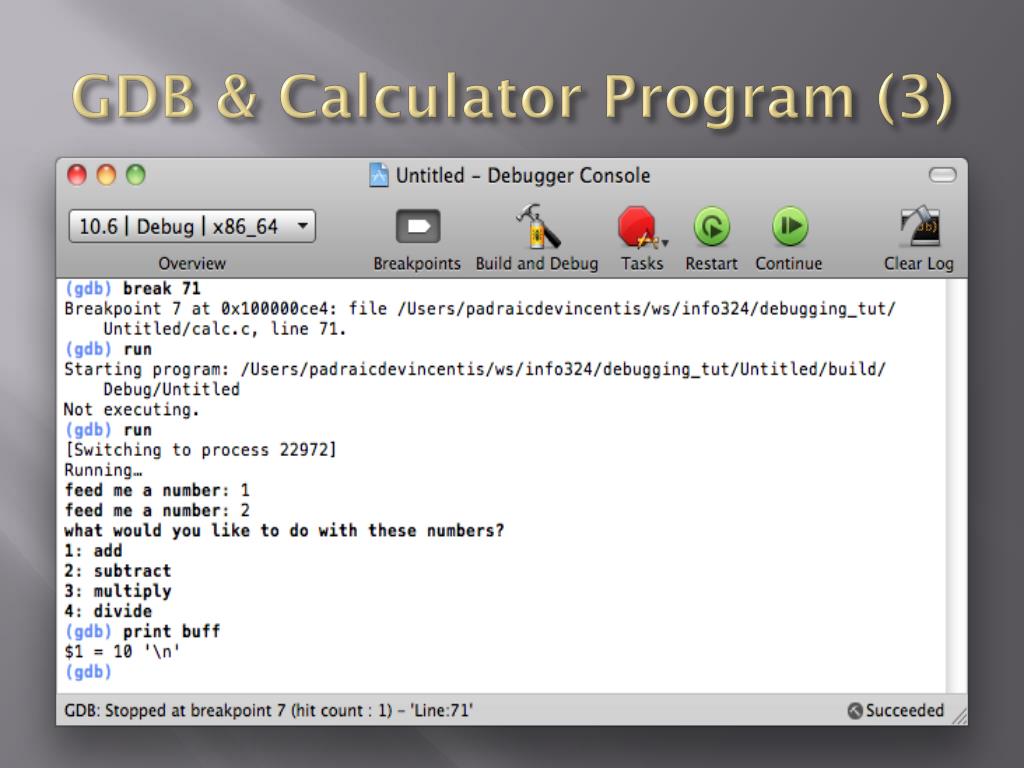
Task: Click the console's vertical scrollbar
Action: pos(957,486)
